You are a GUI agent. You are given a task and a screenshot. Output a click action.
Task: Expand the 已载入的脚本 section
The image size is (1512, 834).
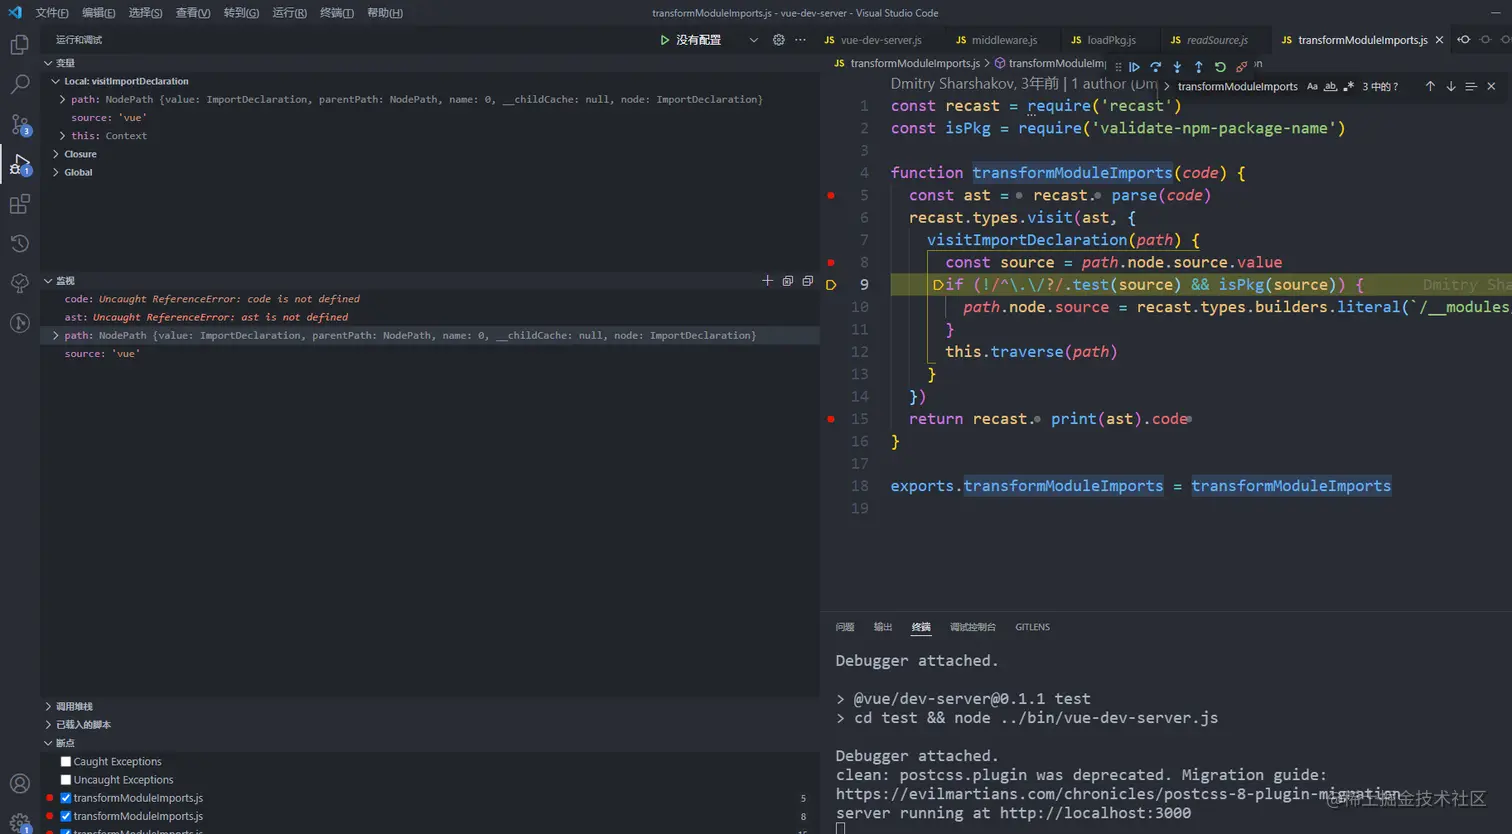(x=48, y=724)
